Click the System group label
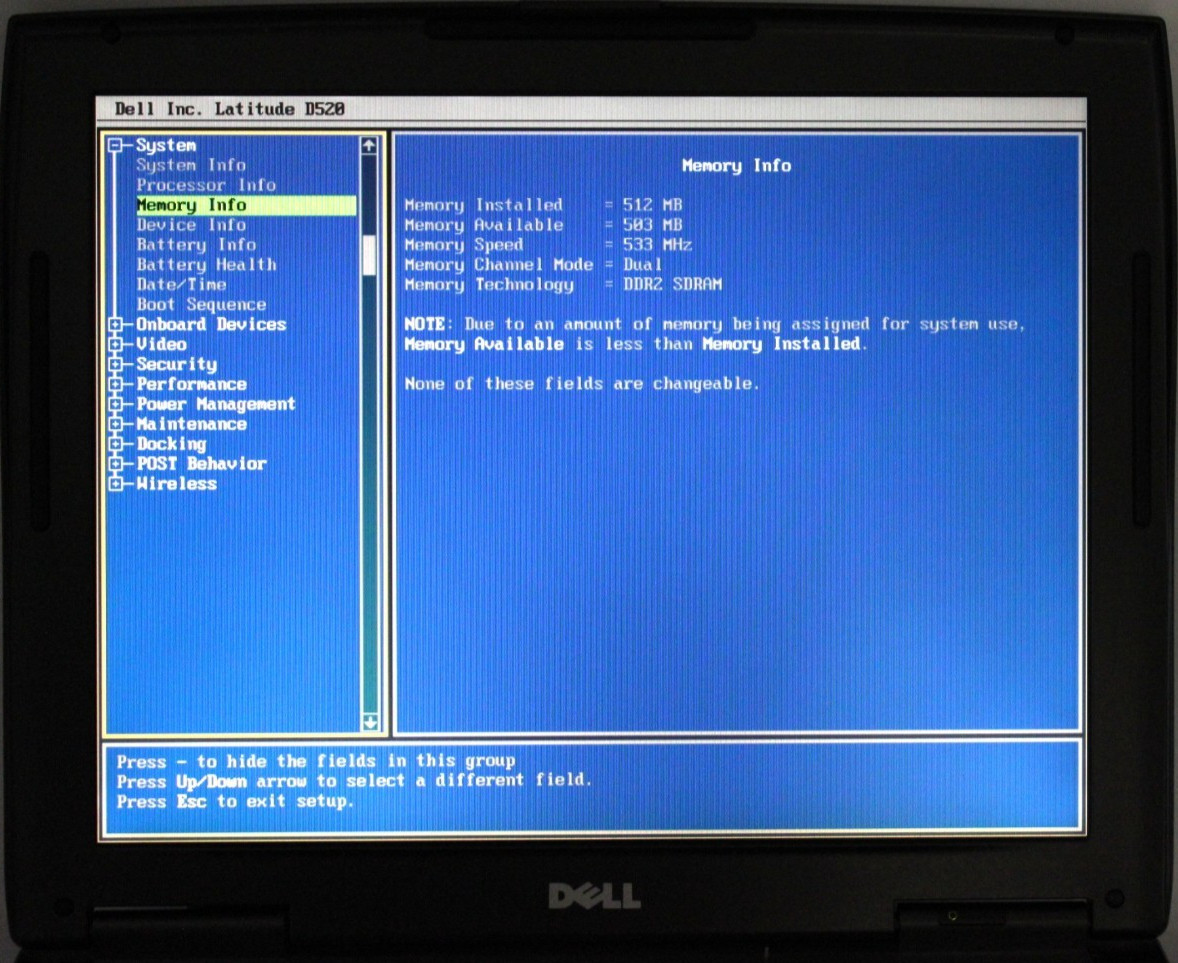The width and height of the screenshot is (1178, 963). tap(166, 145)
